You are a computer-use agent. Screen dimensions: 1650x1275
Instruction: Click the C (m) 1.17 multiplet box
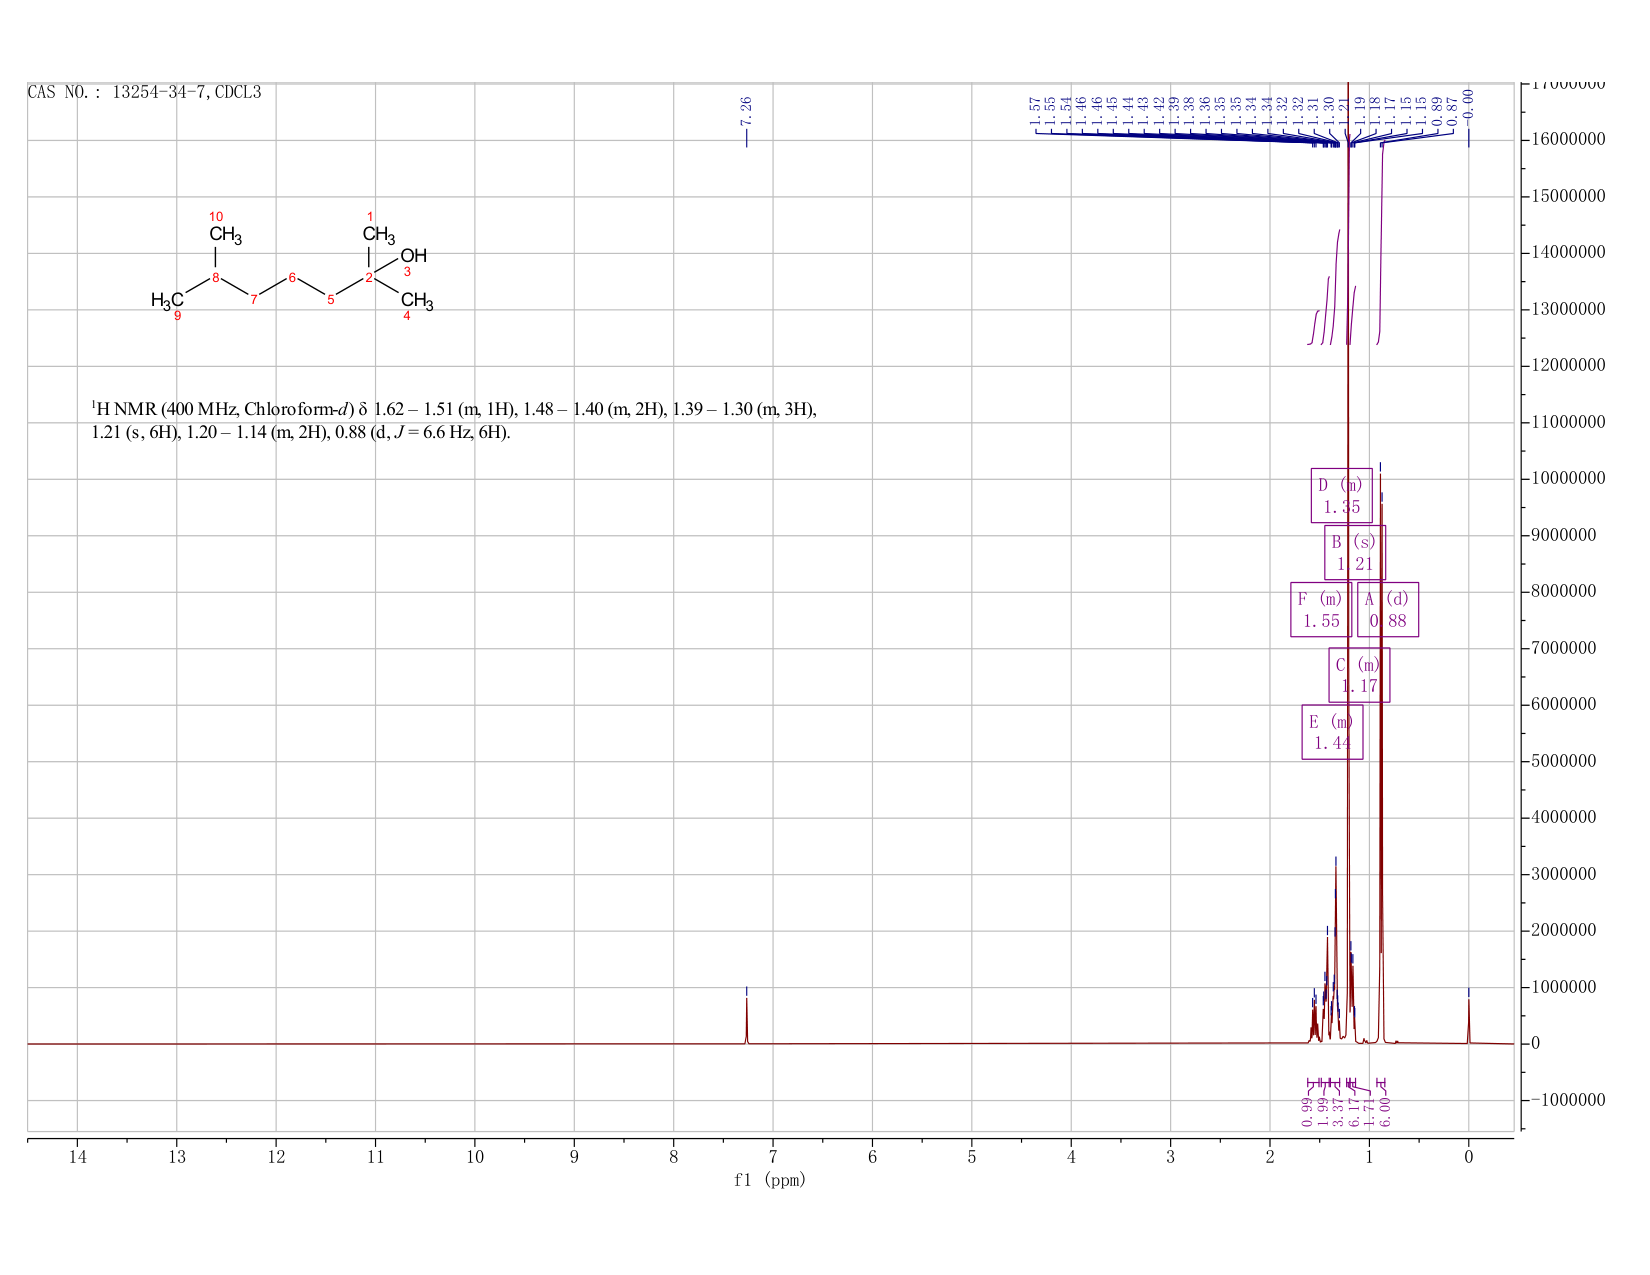tap(1359, 675)
